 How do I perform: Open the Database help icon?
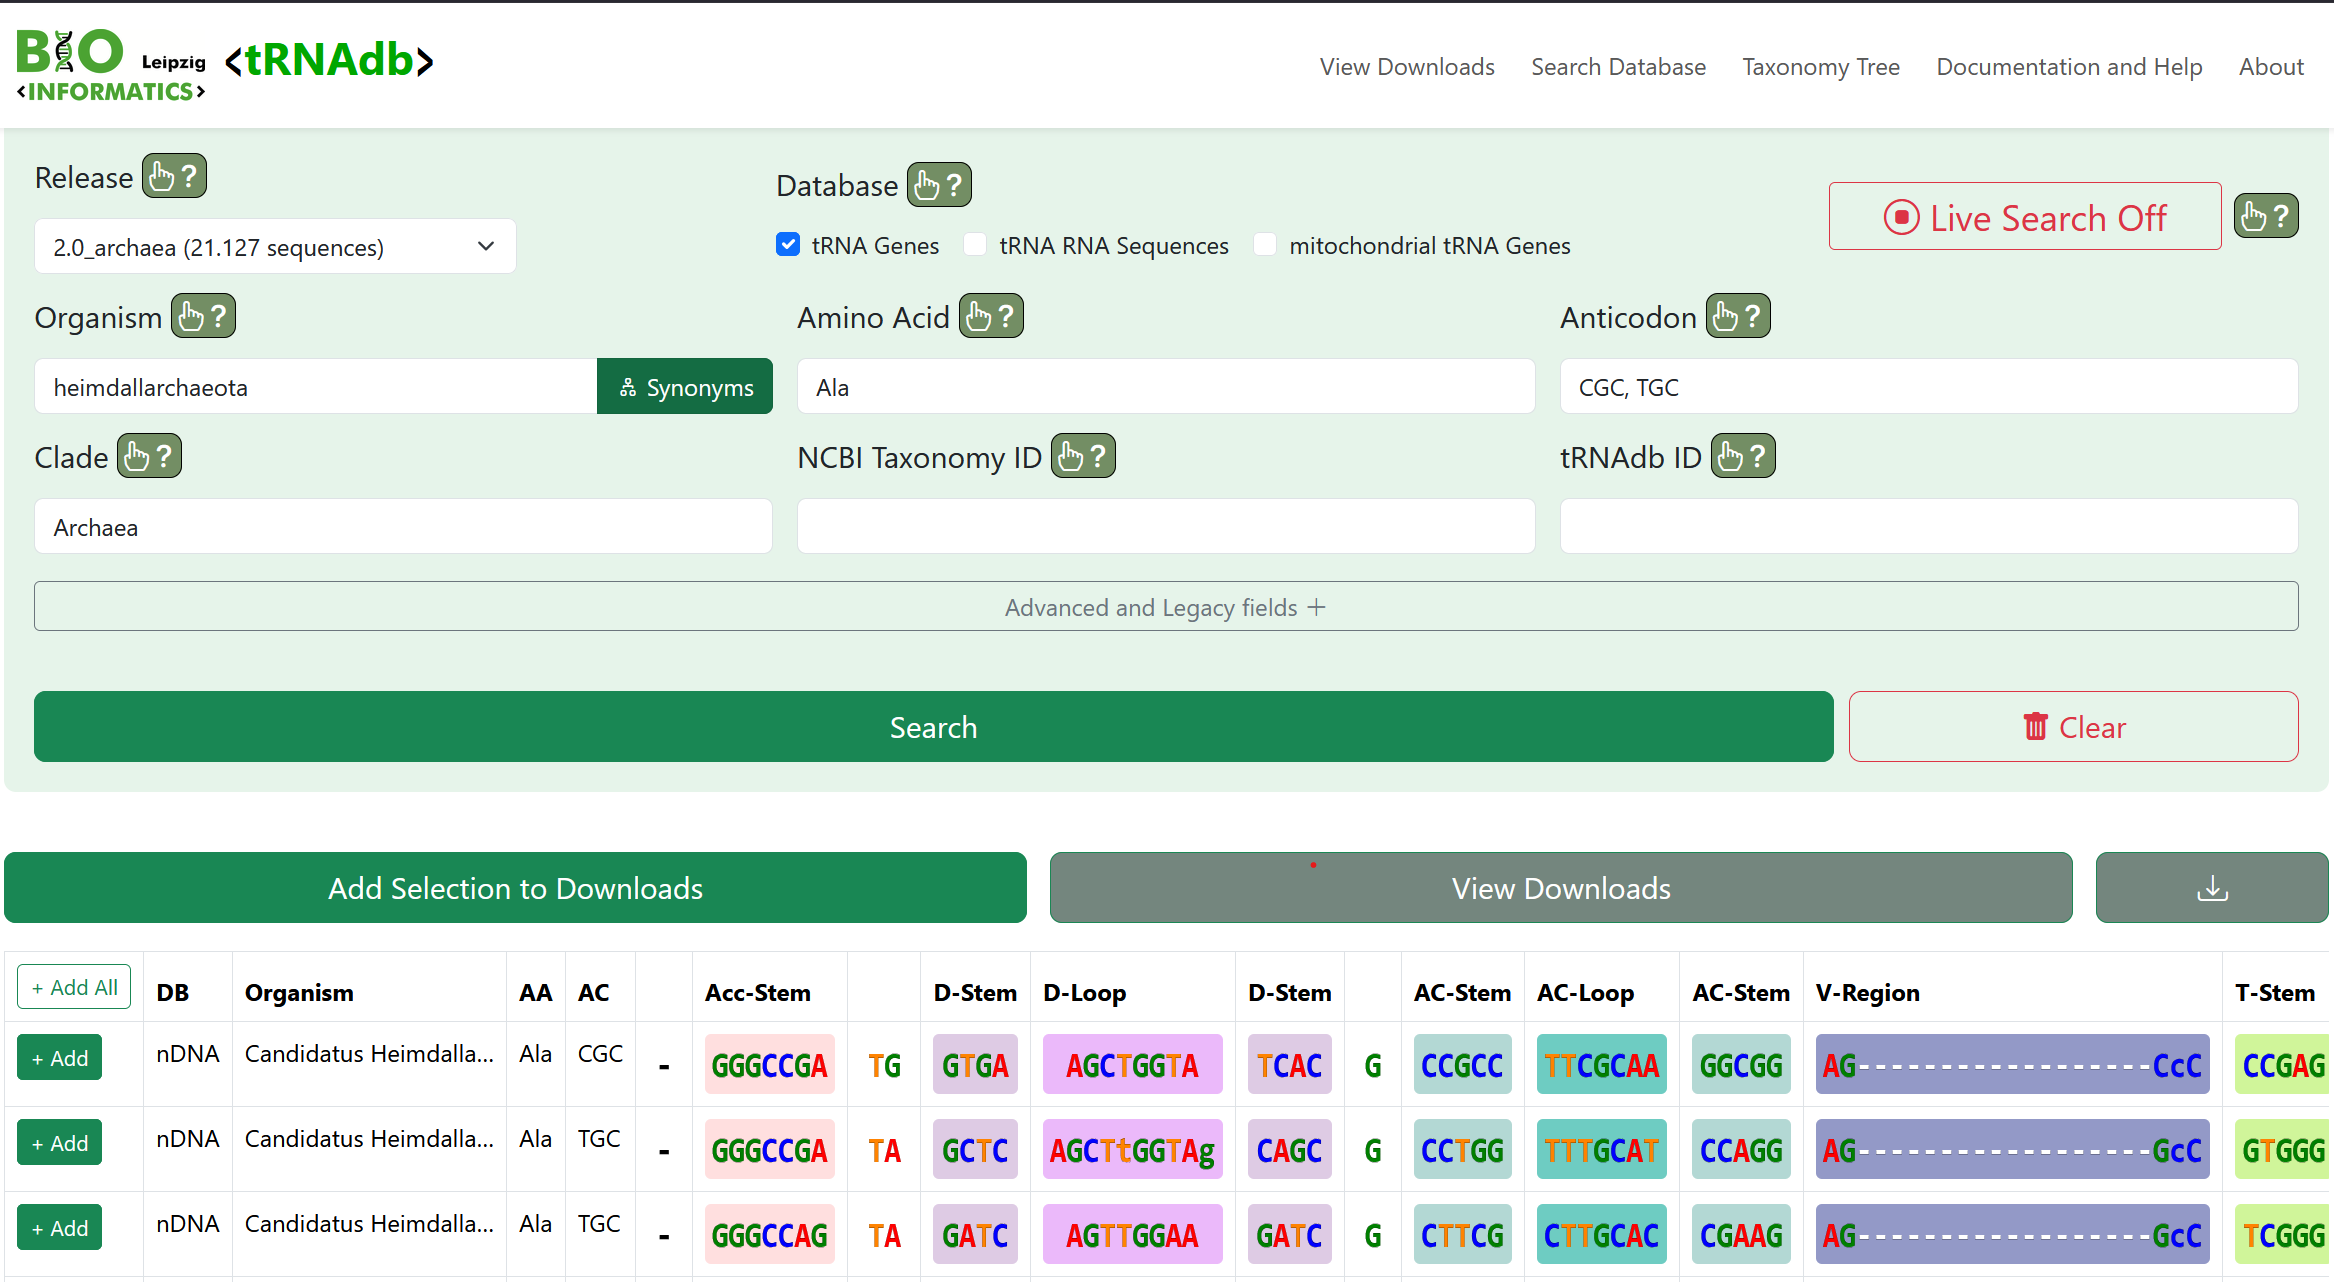coord(939,185)
